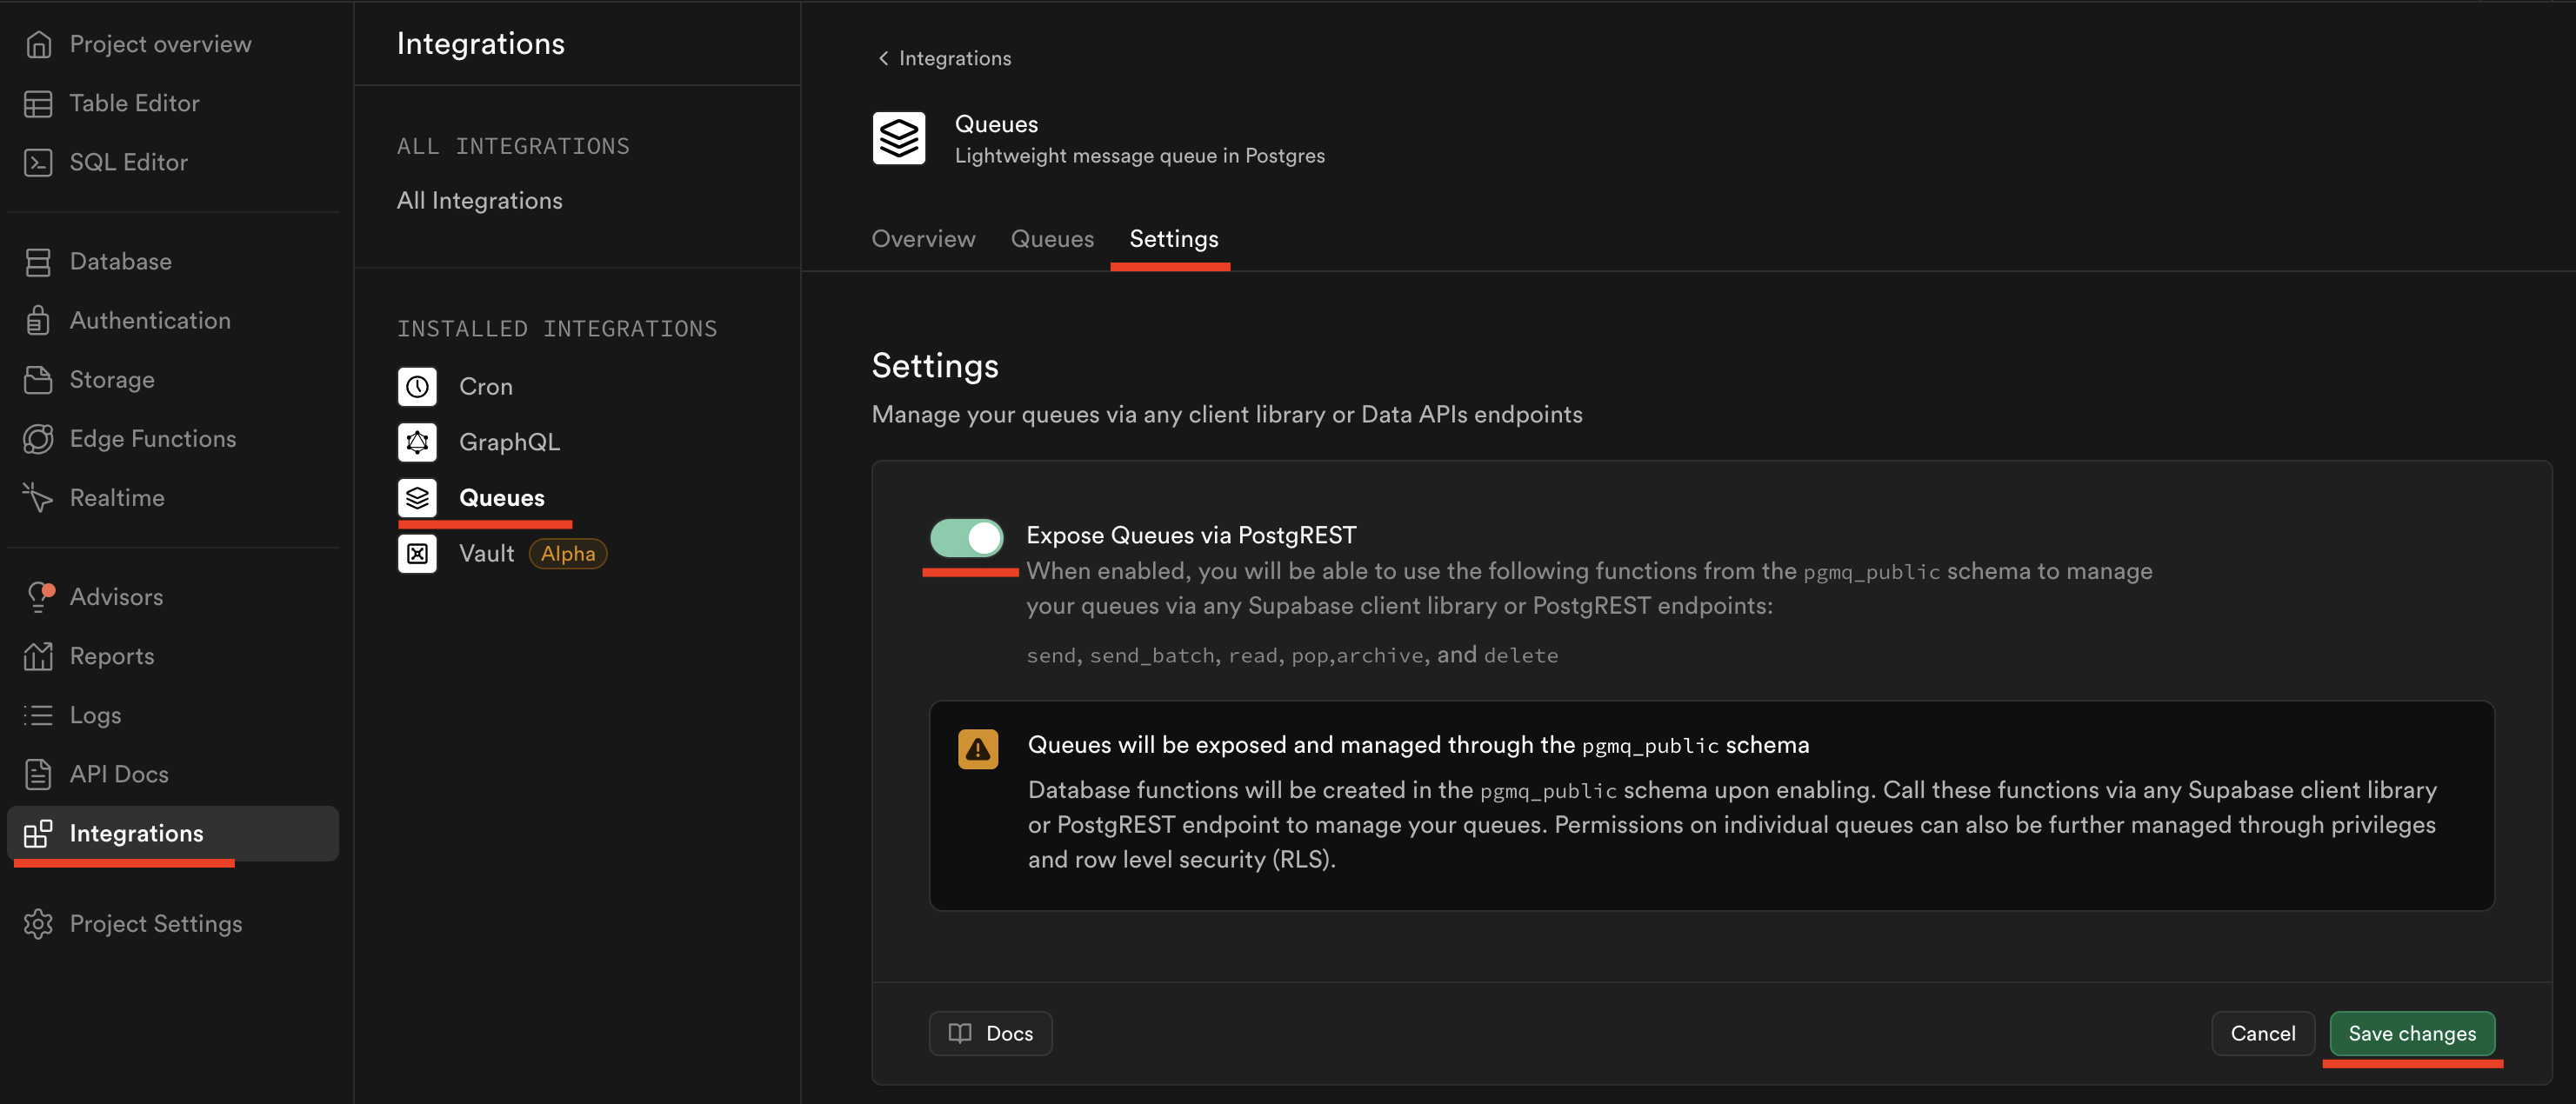
Task: Open the Project overview home icon
Action: pos(38,44)
